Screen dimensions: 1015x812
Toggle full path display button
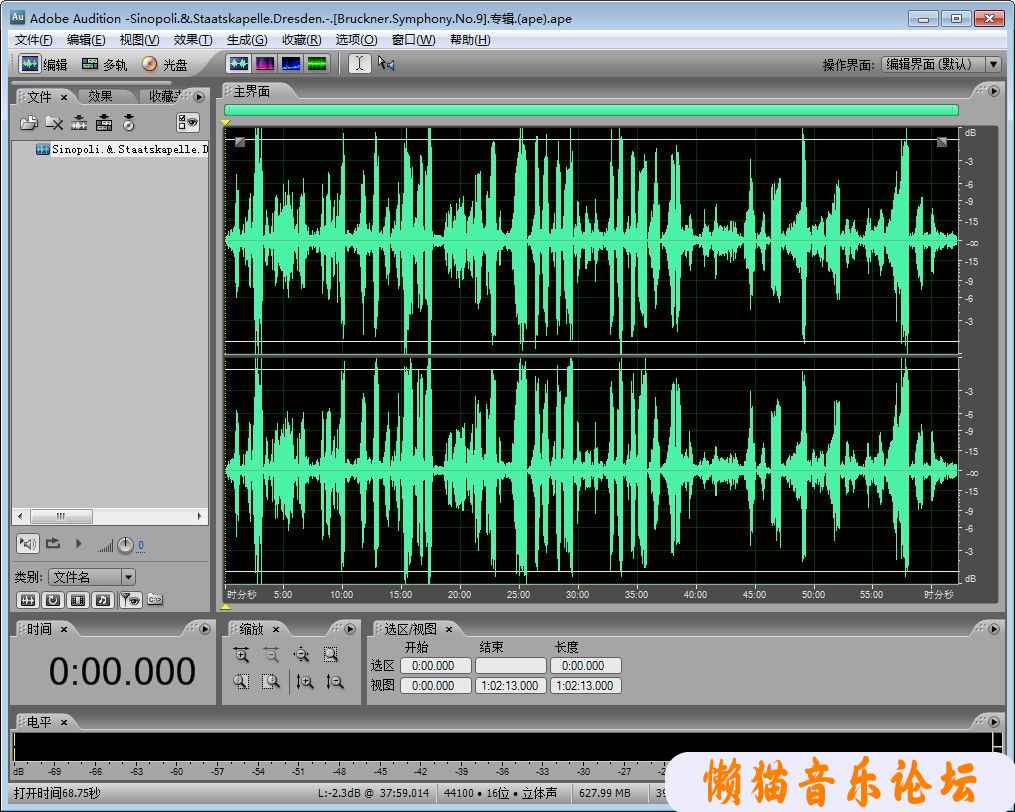(155, 600)
